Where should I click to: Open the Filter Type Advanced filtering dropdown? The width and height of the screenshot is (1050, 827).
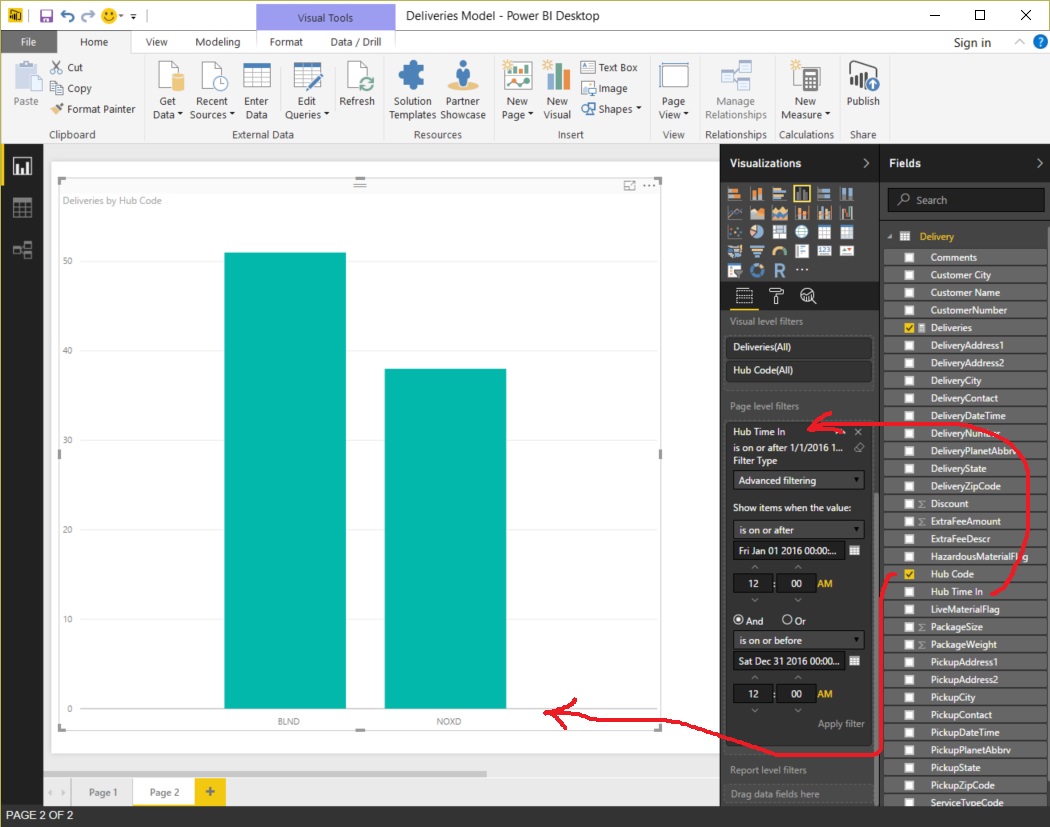[x=798, y=480]
